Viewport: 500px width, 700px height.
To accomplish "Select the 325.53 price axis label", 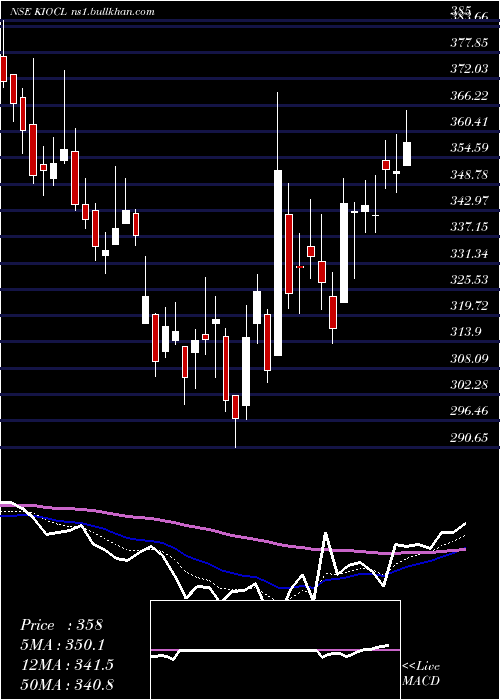I will 469,279.
